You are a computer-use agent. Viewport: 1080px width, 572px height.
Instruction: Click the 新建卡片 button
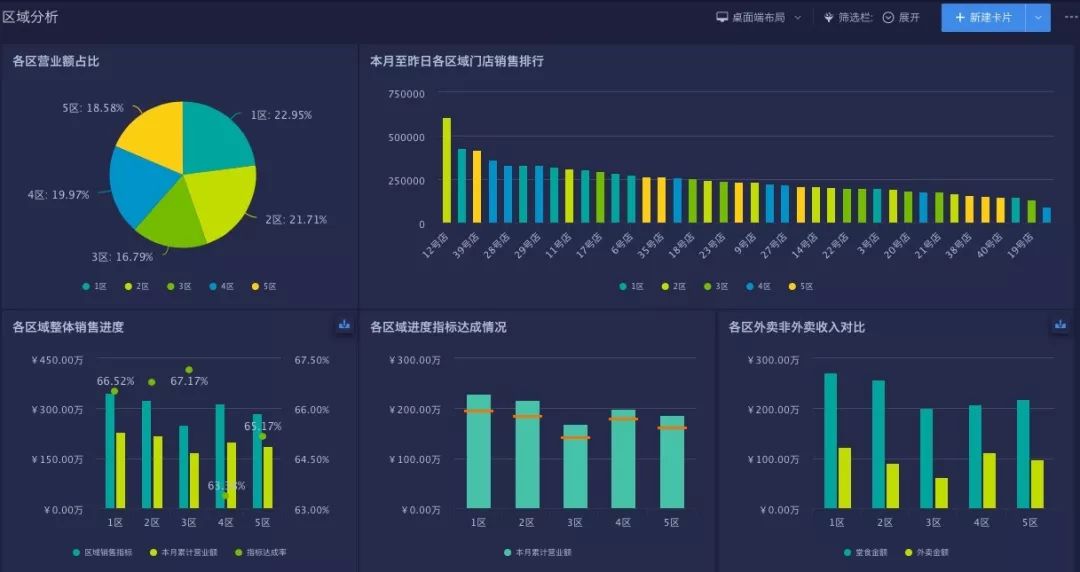pyautogui.click(x=984, y=18)
